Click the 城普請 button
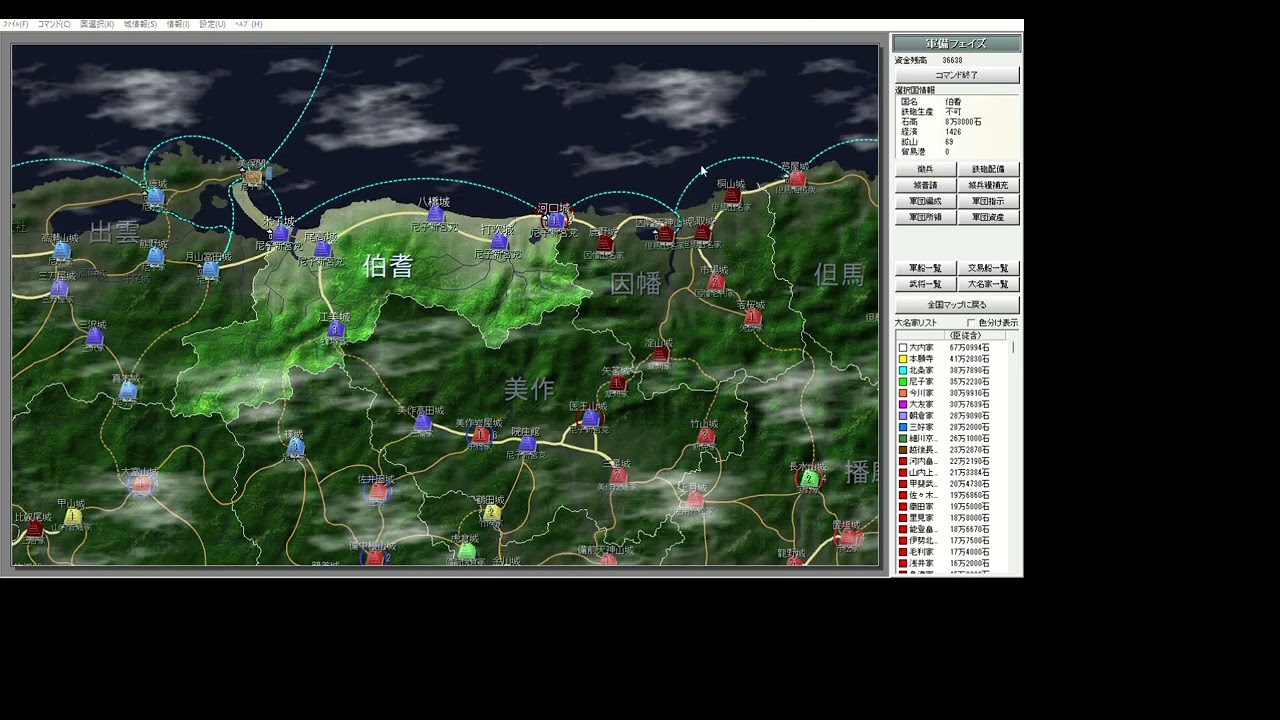Viewport: 1280px width, 720px height. click(925, 185)
